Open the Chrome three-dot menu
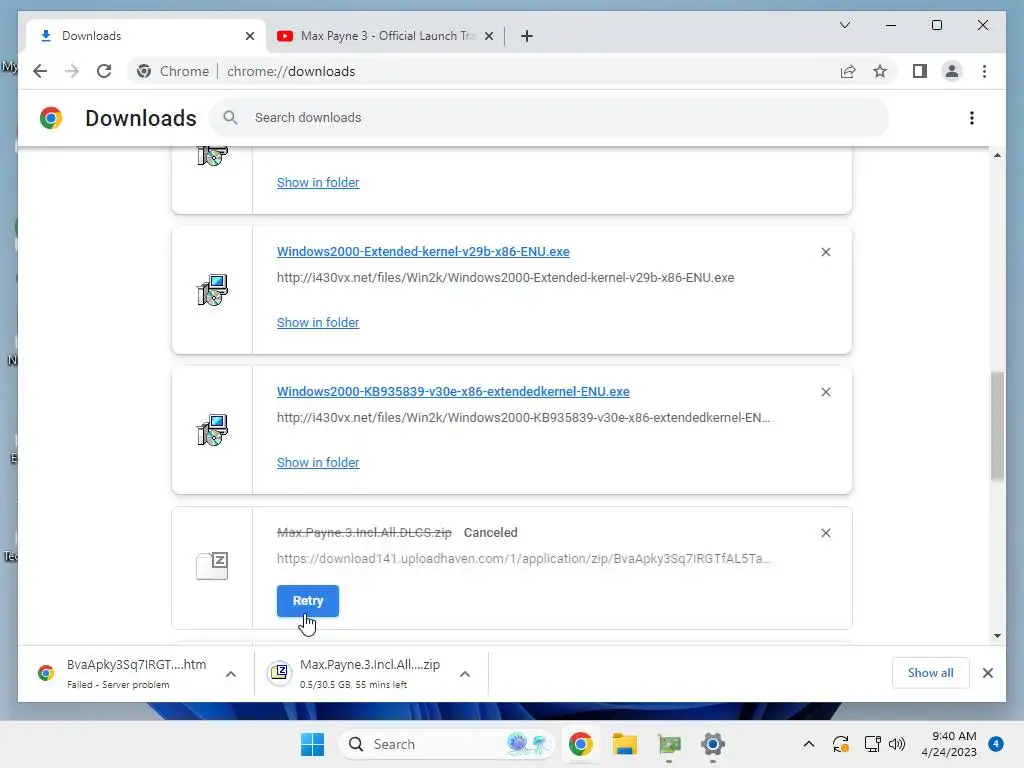The image size is (1024, 768). 984,71
